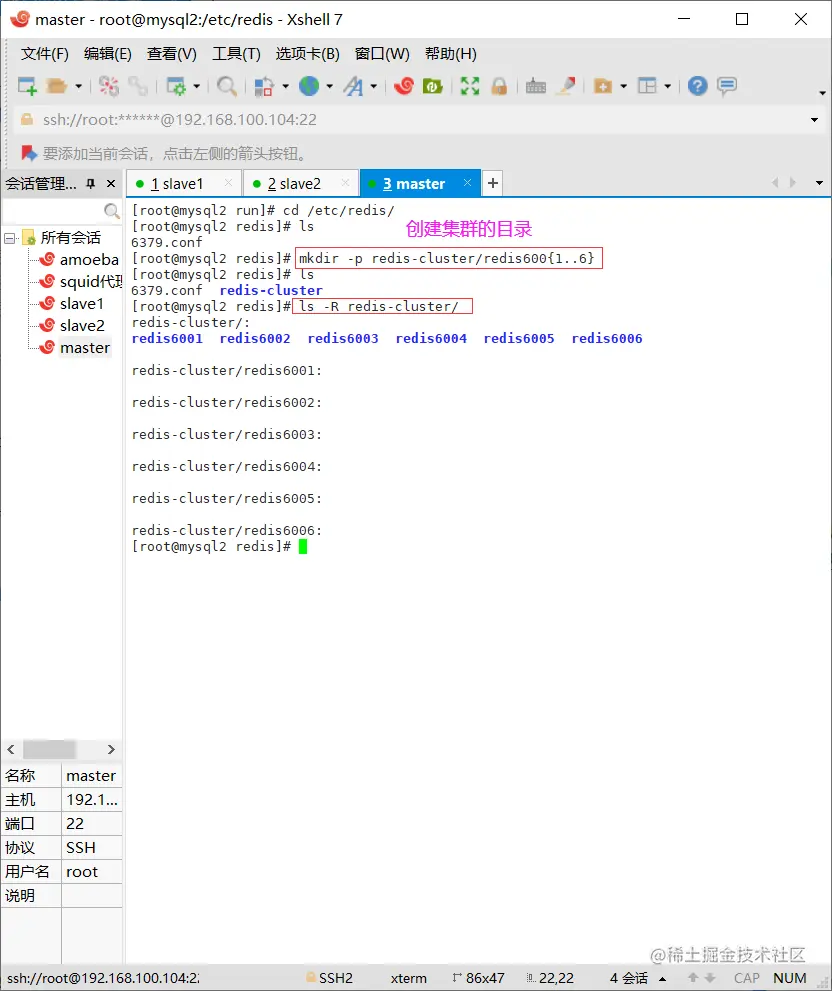Screen dimensions: 832x991
Task: Open the address bar dropdown arrow
Action: pos(814,120)
